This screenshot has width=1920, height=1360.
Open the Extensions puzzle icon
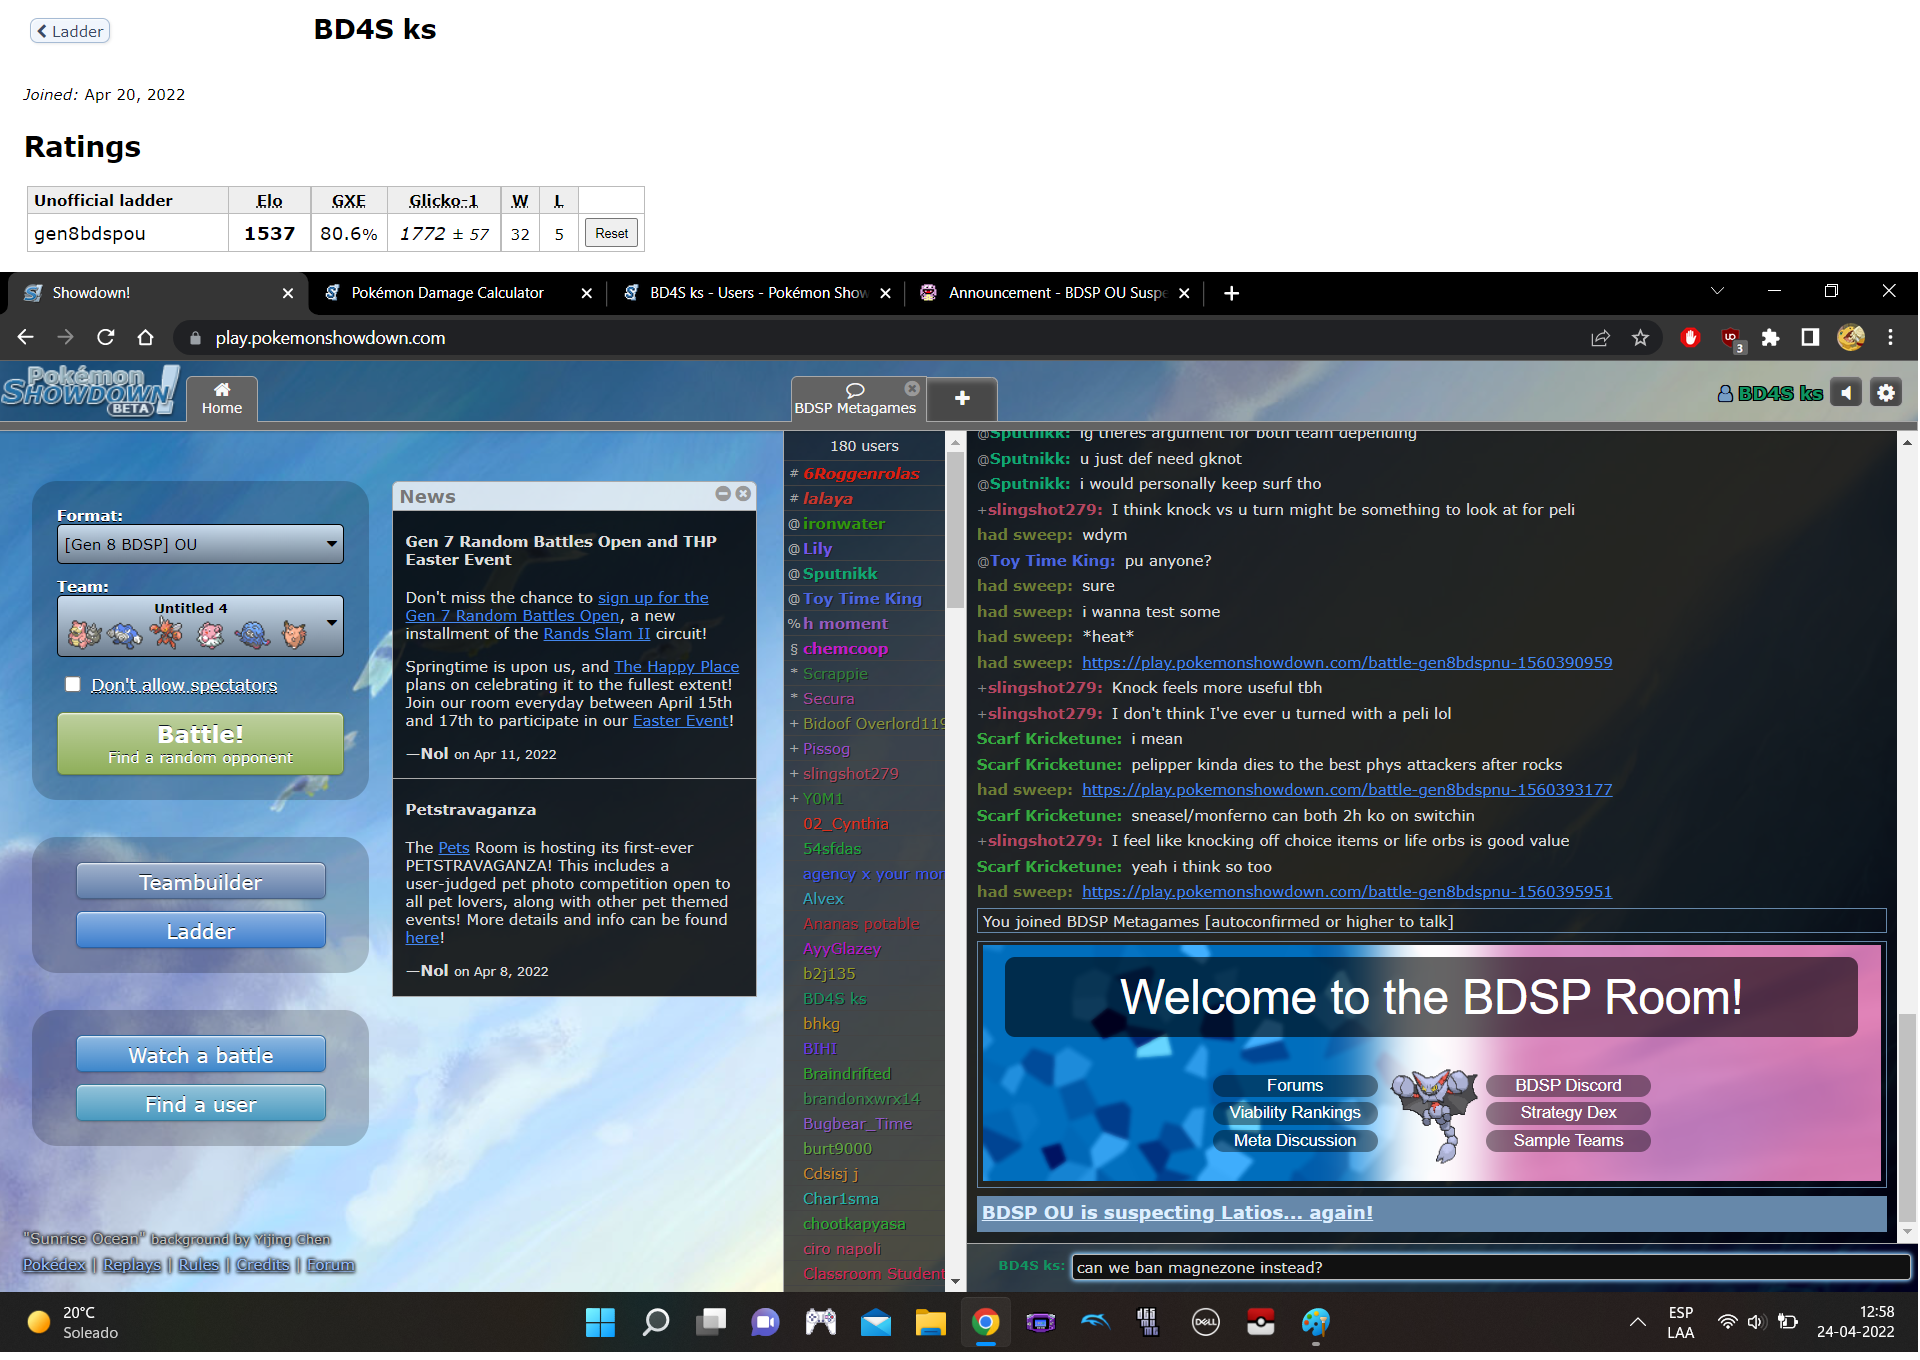(1770, 338)
